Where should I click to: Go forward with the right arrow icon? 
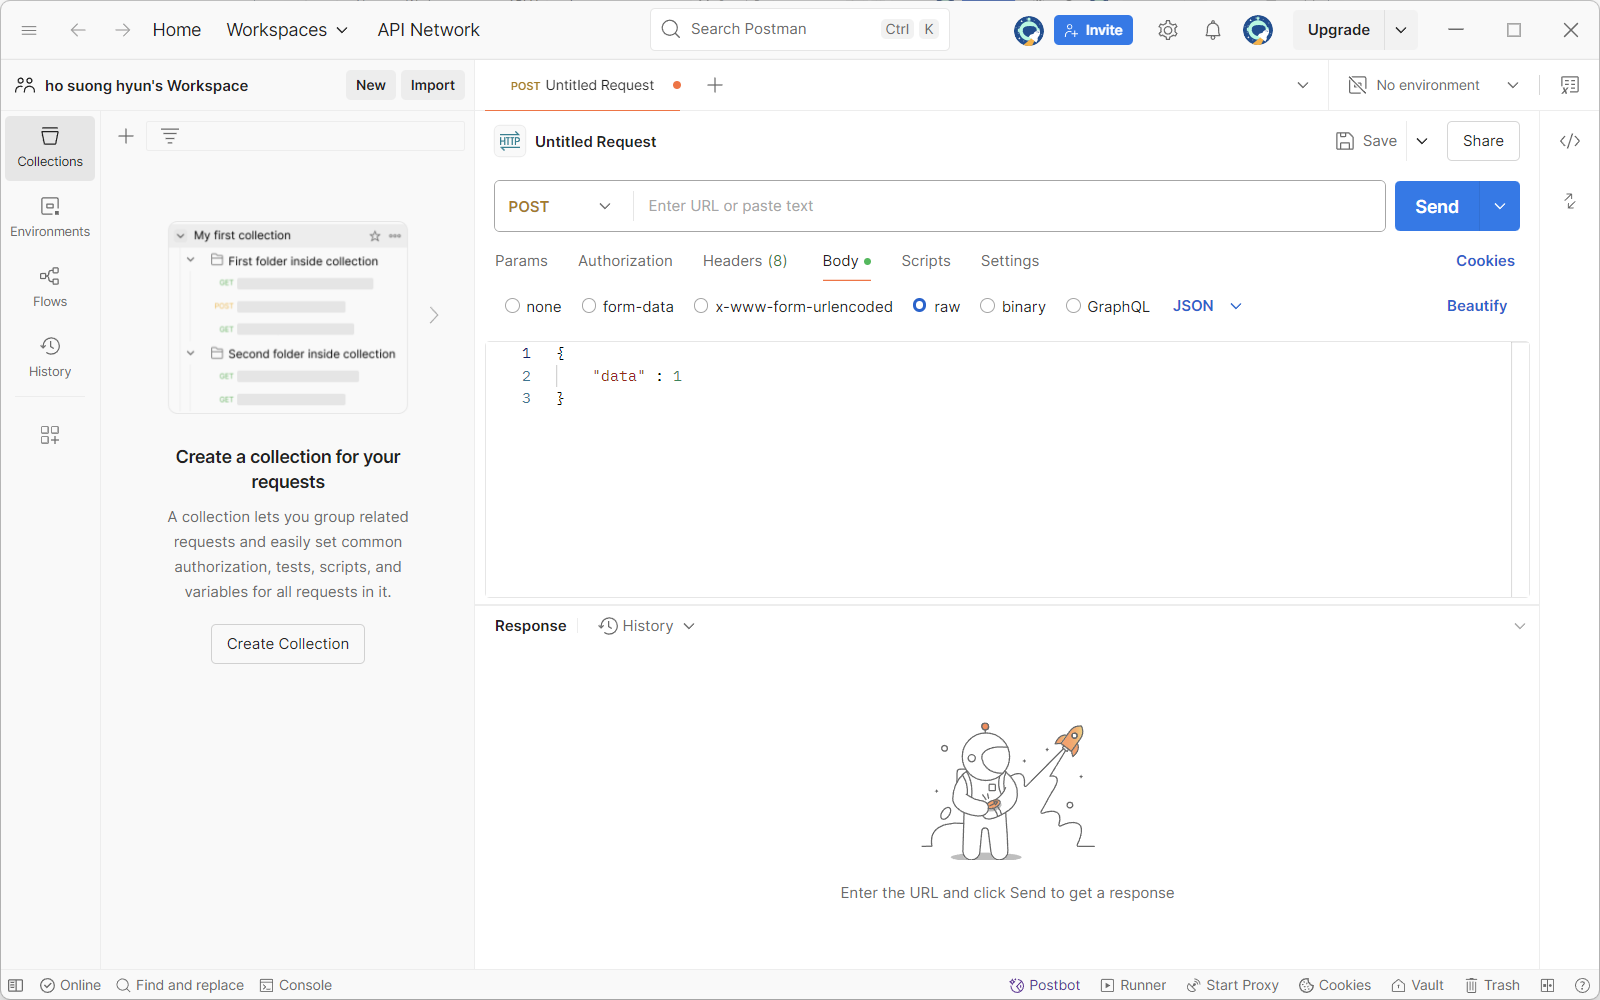click(x=122, y=30)
